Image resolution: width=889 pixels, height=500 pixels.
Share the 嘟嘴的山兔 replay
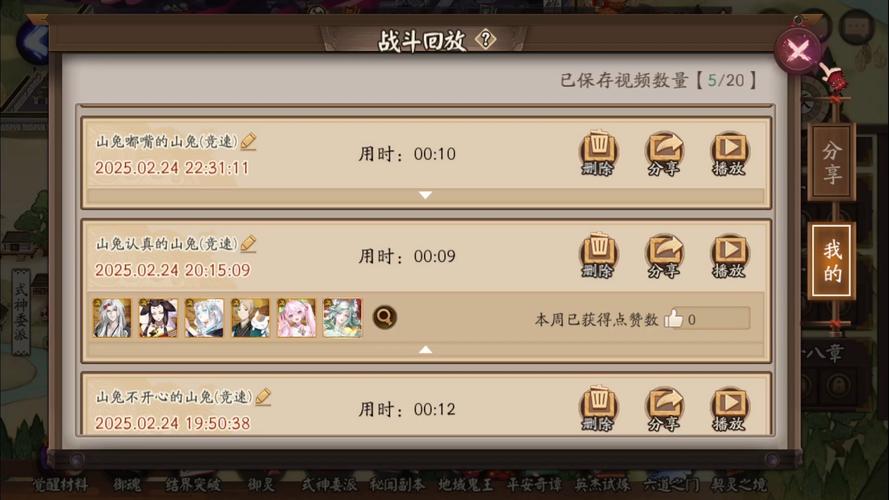pyautogui.click(x=664, y=154)
